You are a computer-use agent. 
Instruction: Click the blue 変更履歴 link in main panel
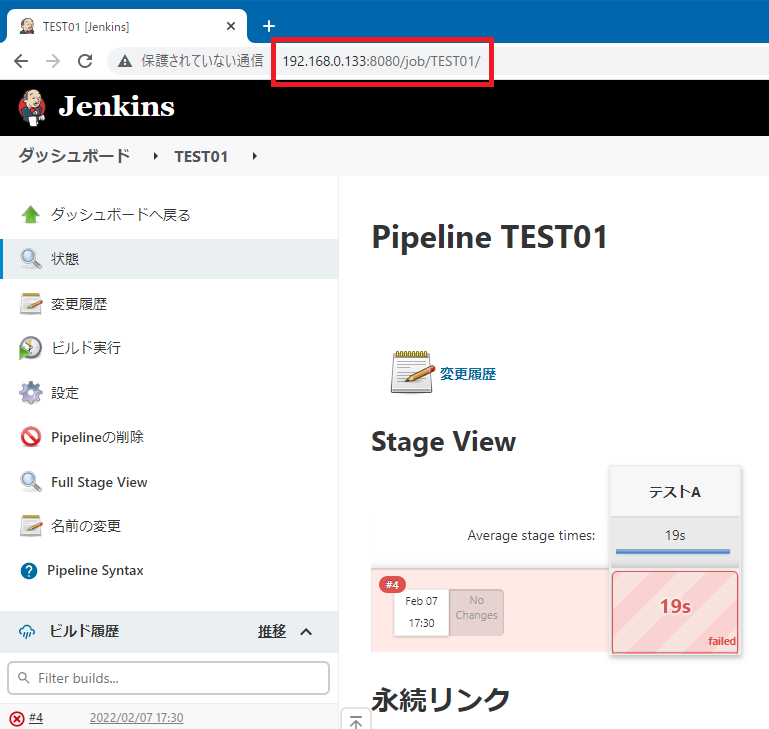click(x=468, y=374)
